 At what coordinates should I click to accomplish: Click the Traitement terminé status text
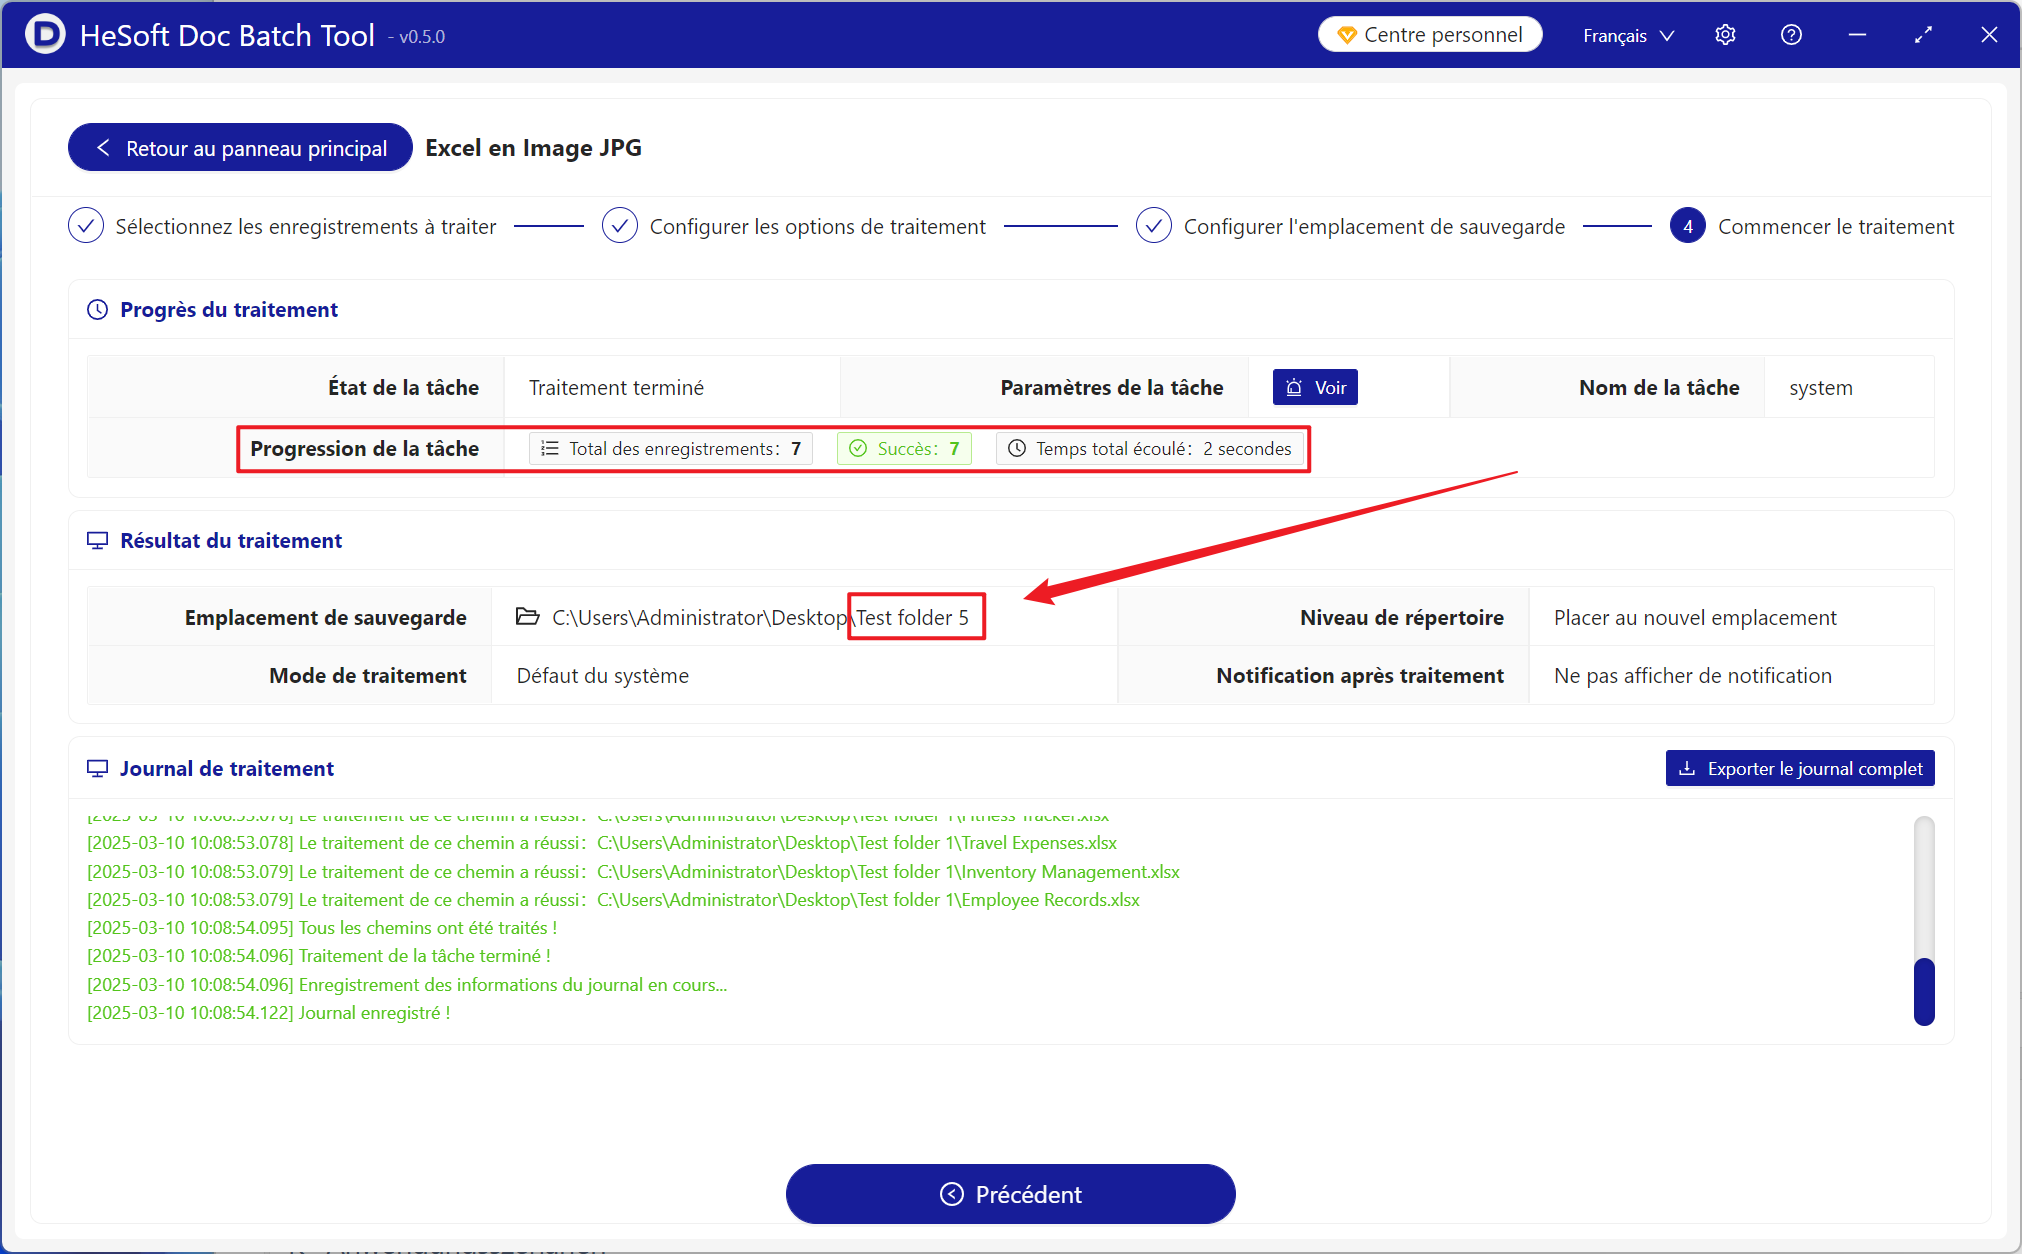point(616,388)
